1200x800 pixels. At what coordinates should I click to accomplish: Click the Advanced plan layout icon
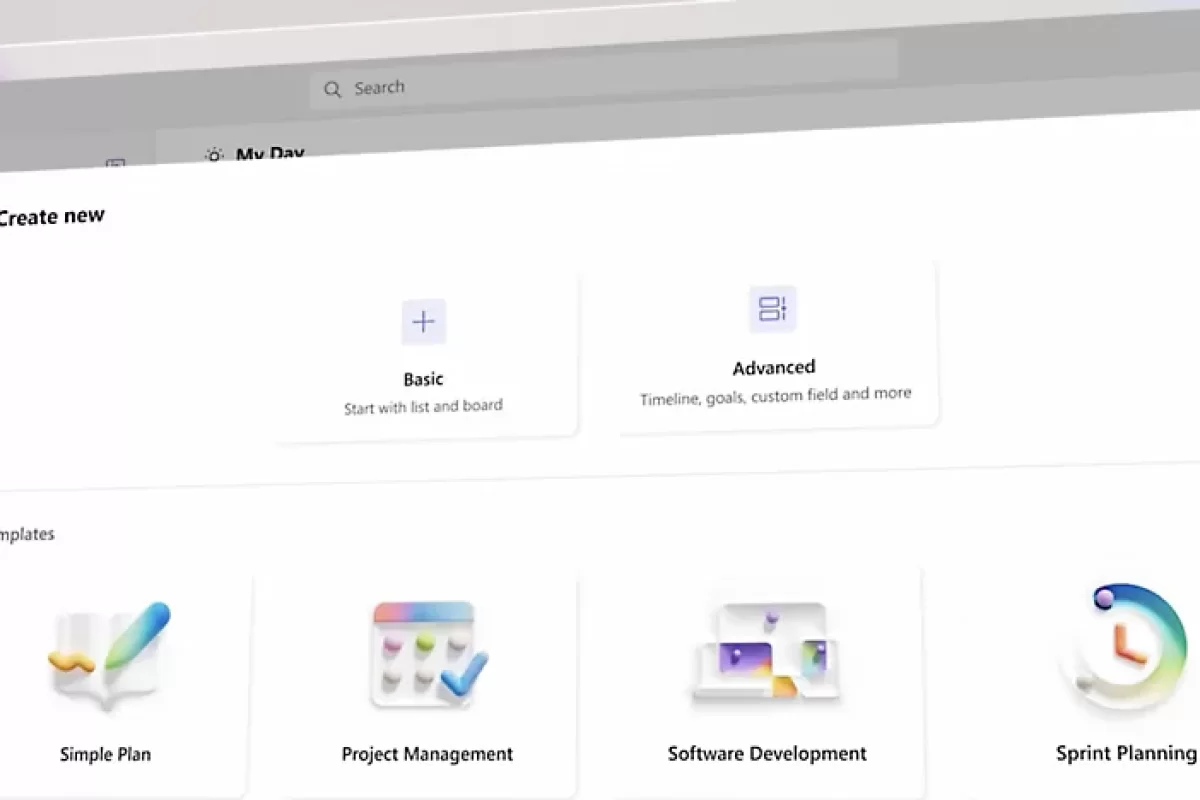click(773, 309)
